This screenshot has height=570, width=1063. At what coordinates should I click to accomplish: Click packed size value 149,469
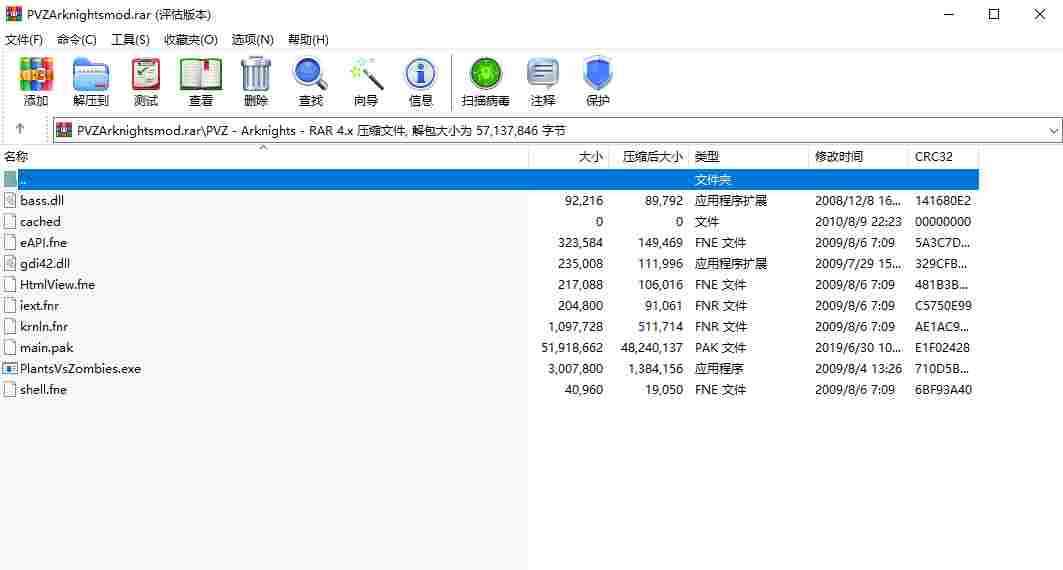660,243
